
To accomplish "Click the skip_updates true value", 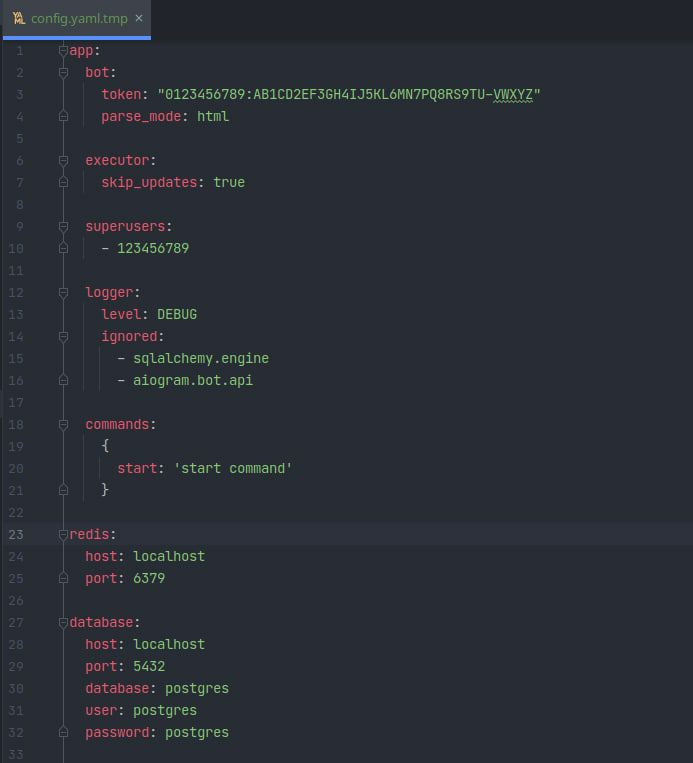I will point(229,182).
